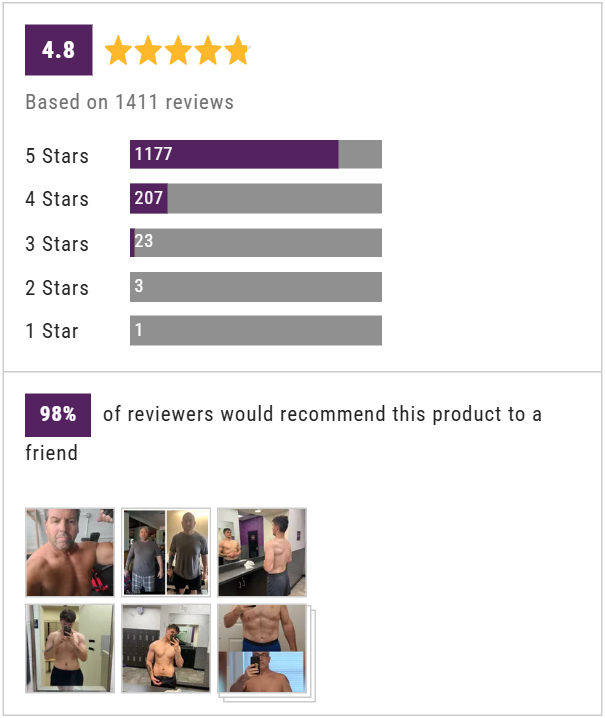Open locker room mirror selfie photo
The height and width of the screenshot is (718, 605).
point(166,648)
